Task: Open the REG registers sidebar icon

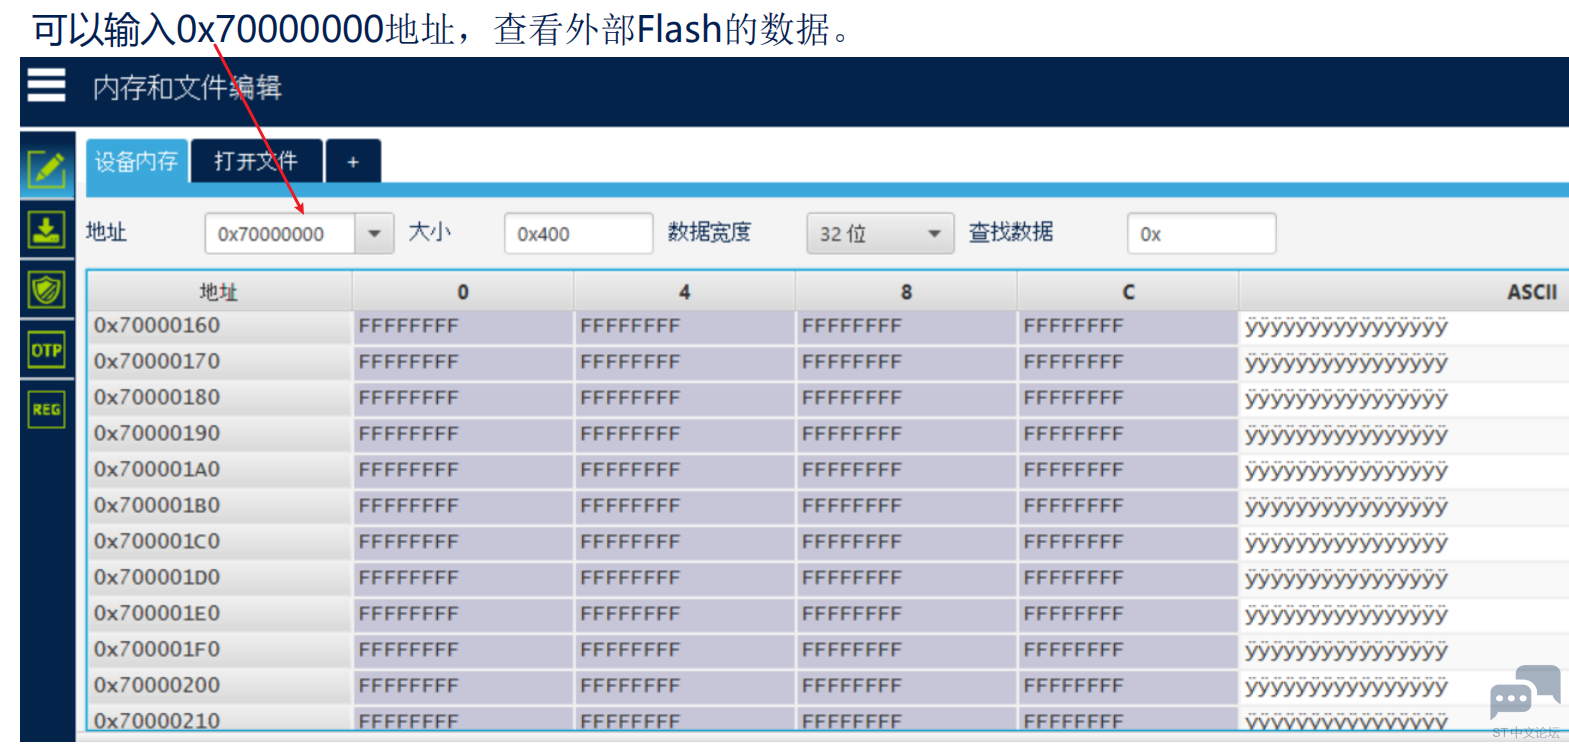Action: pos(46,409)
